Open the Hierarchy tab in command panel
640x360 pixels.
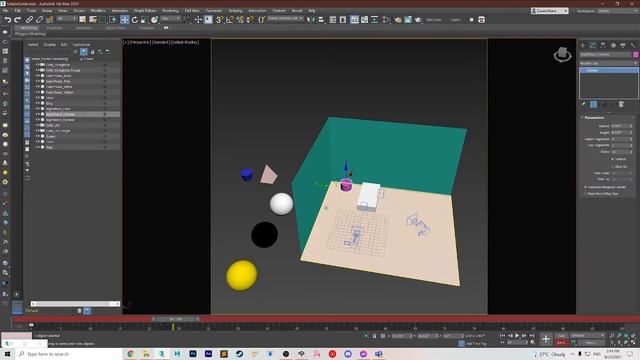(x=603, y=45)
